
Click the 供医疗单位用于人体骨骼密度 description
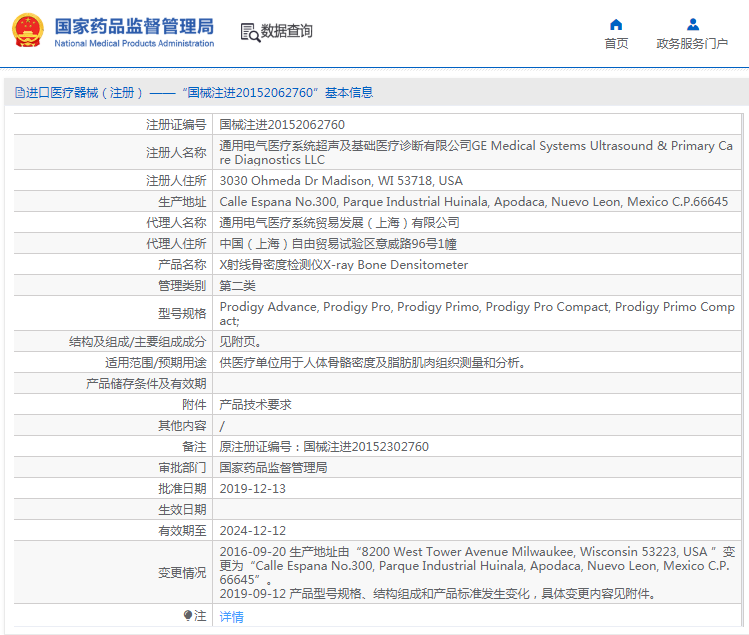[373, 363]
